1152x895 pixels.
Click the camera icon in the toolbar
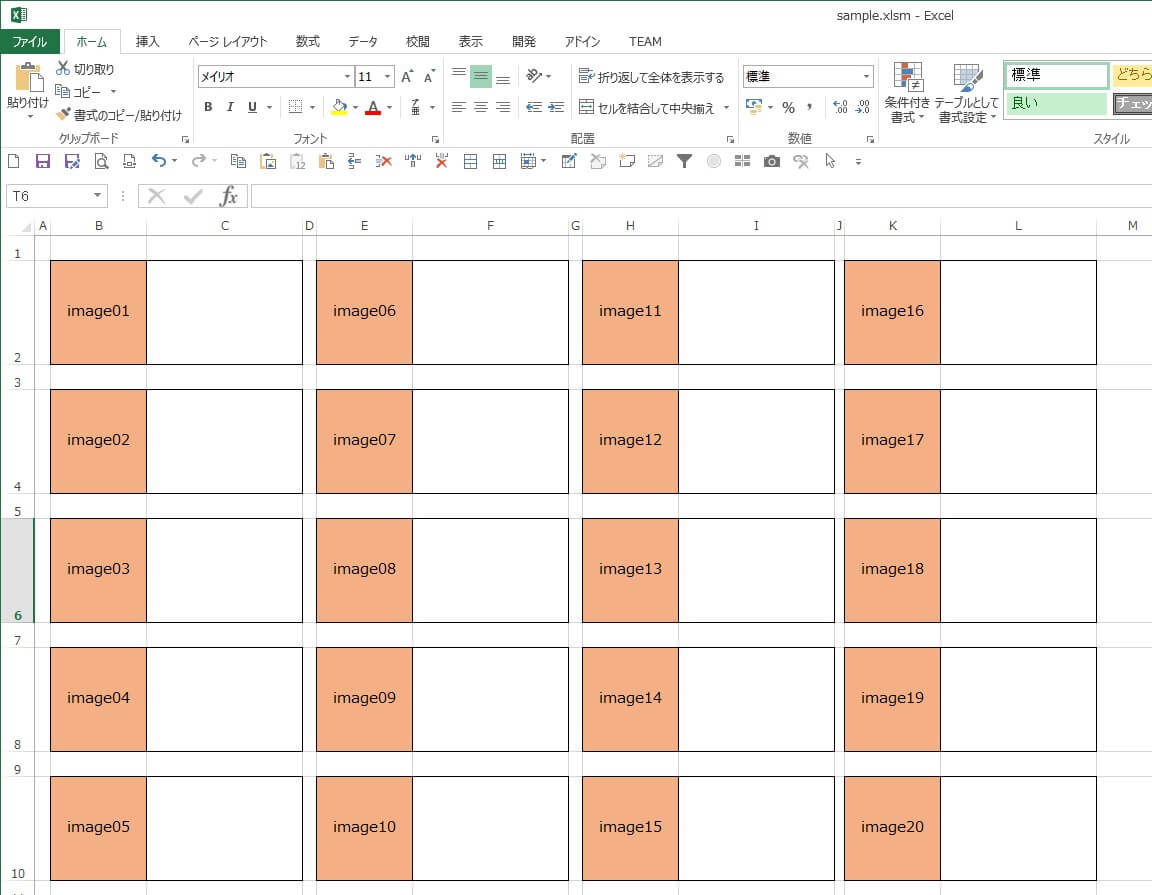771,161
